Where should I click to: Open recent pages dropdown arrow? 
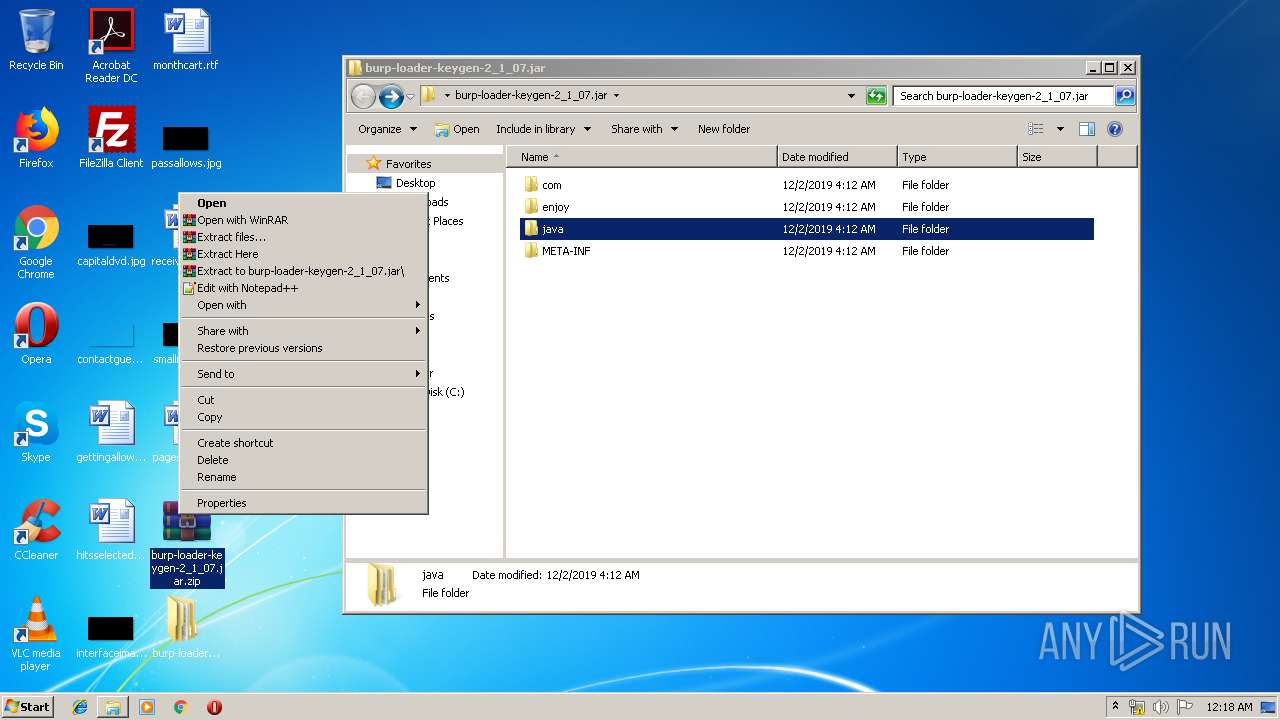410,97
